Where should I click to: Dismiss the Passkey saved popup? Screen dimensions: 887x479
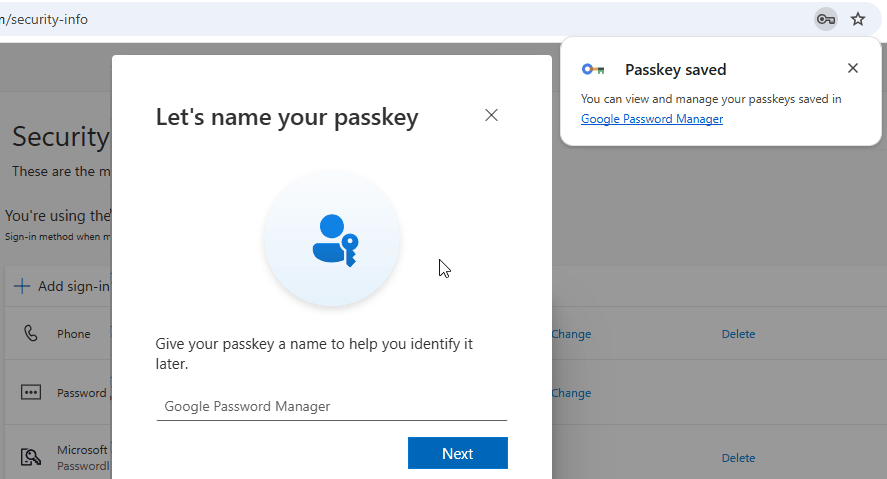tap(852, 68)
